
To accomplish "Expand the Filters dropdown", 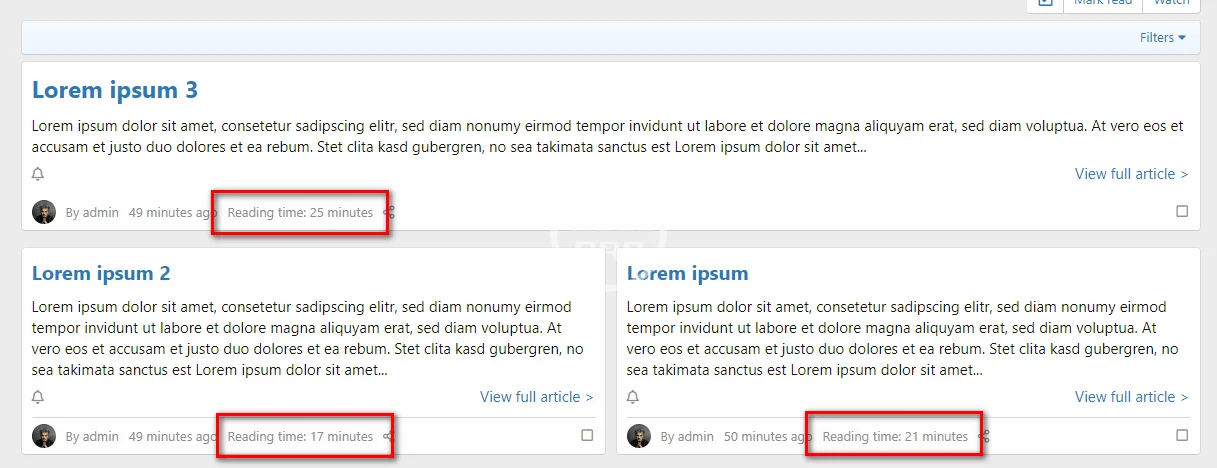I will click(x=1162, y=38).
